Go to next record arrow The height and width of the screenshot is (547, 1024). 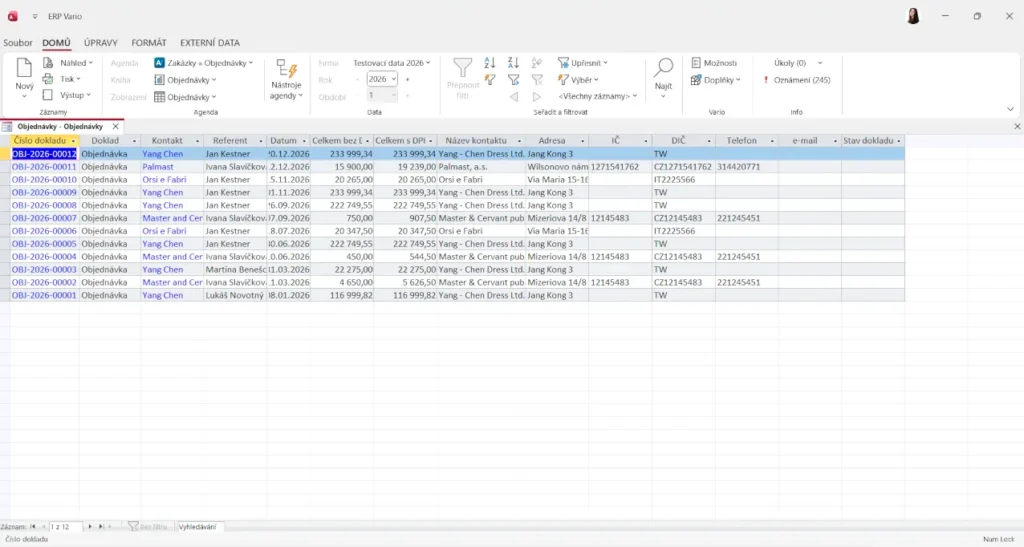(89, 526)
